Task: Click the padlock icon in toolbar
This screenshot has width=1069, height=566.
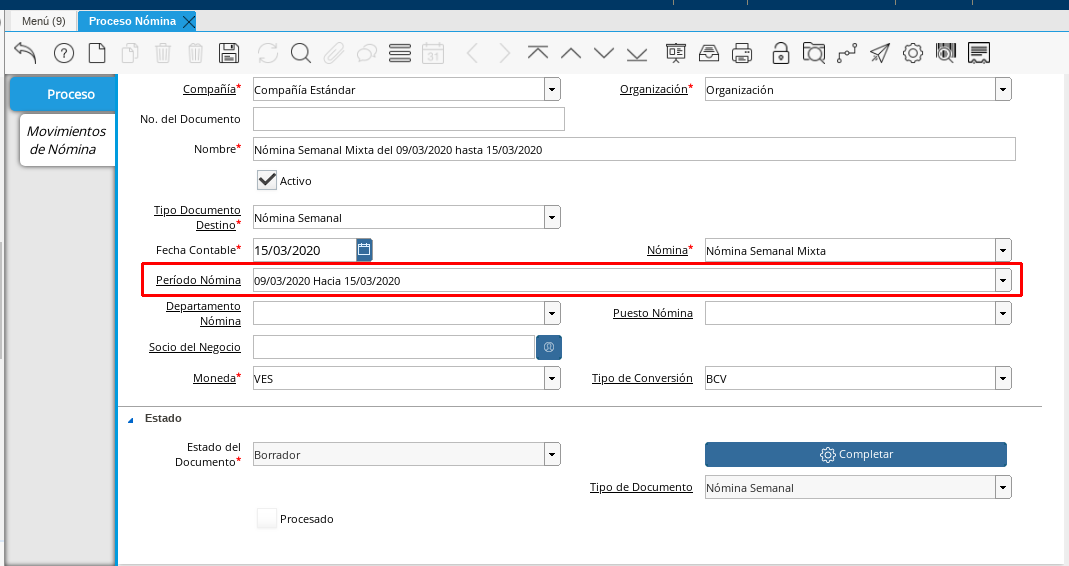Action: [780, 53]
